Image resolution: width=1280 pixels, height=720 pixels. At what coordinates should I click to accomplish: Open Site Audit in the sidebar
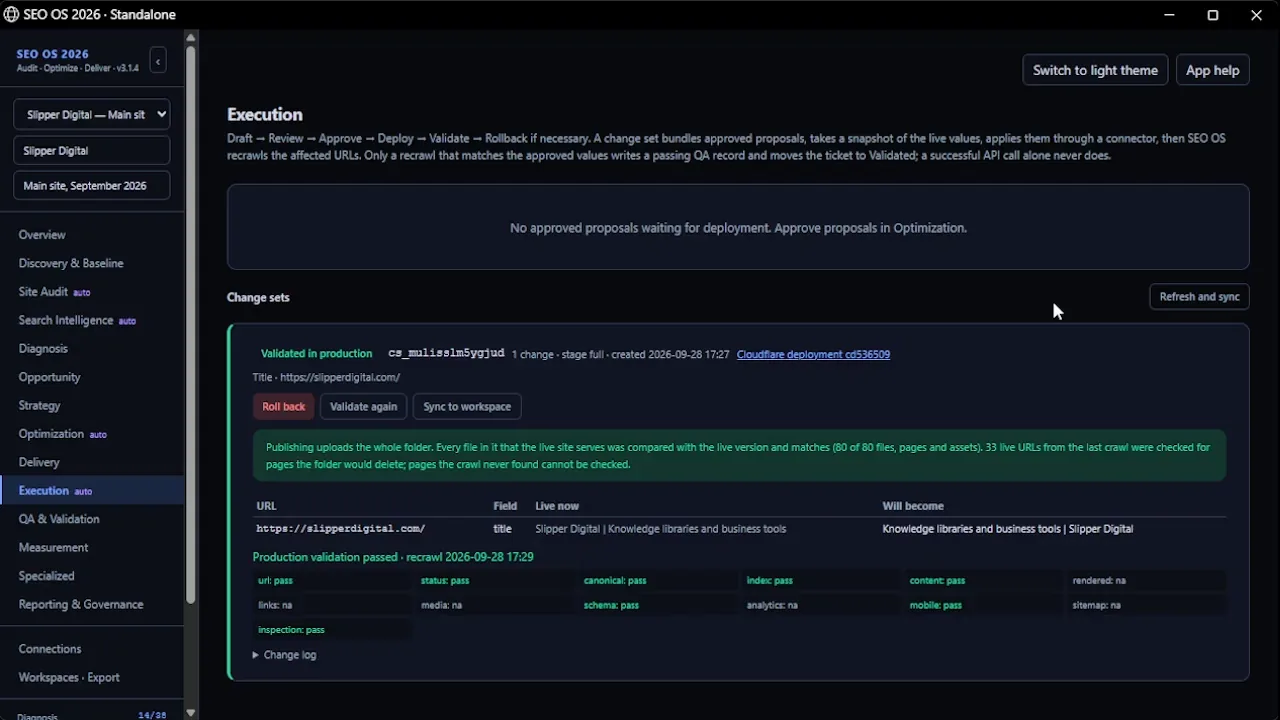tap(43, 292)
